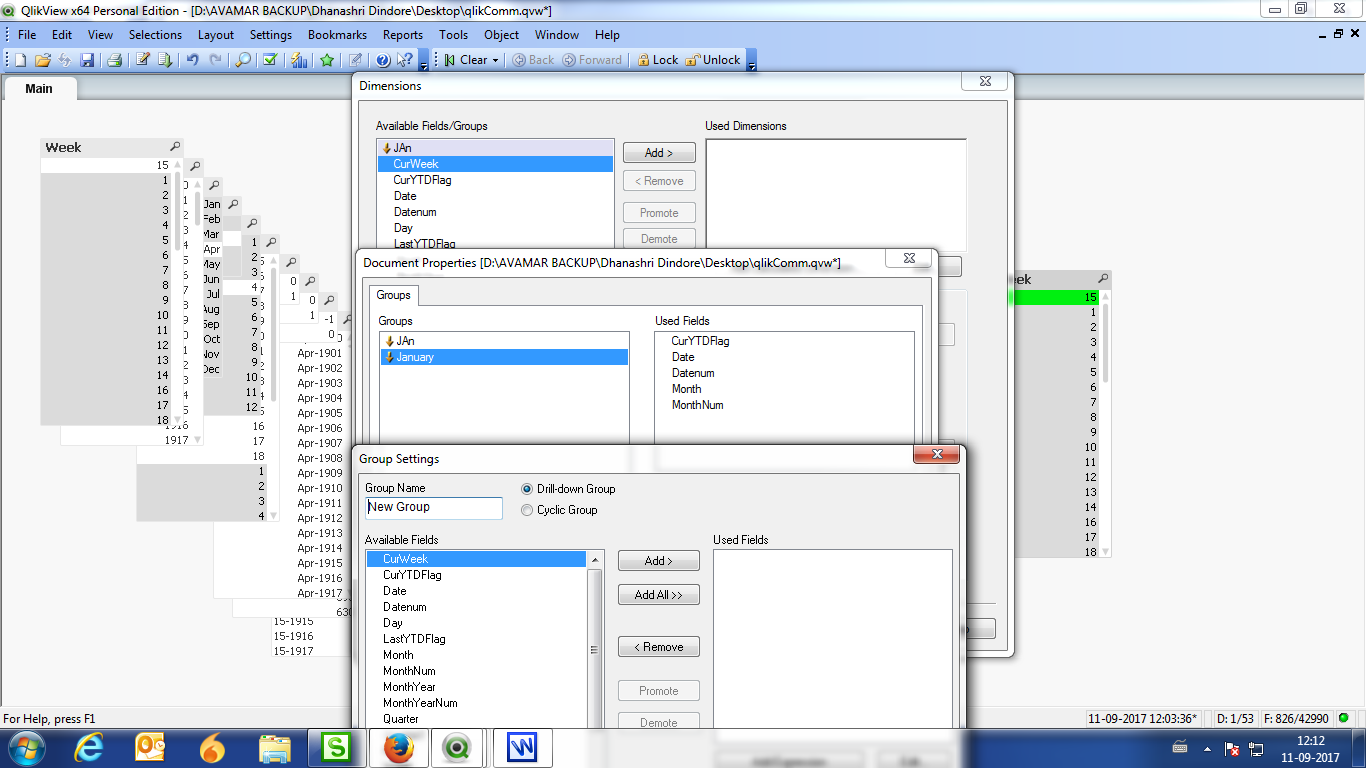1366x768 pixels.
Task: Open the Edit Script toolbar icon
Action: [143, 60]
